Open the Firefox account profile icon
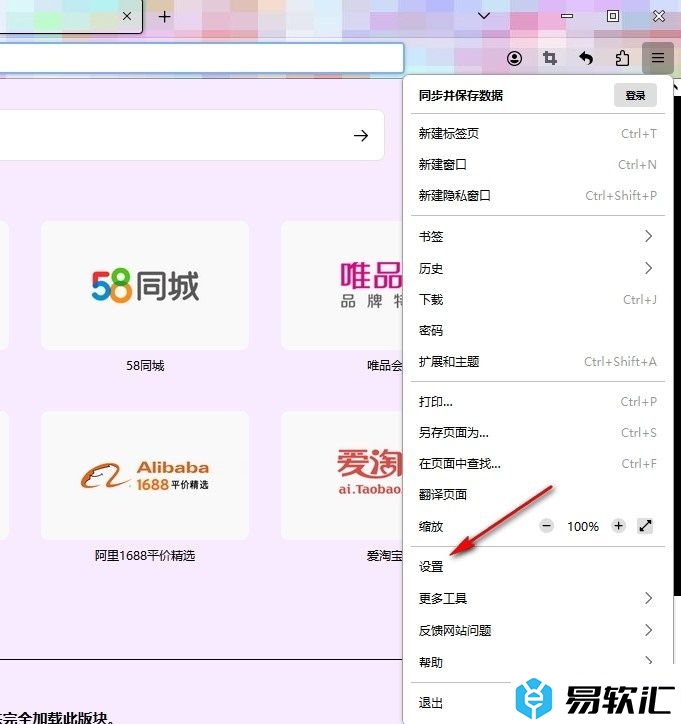This screenshot has height=724, width=681. click(514, 58)
